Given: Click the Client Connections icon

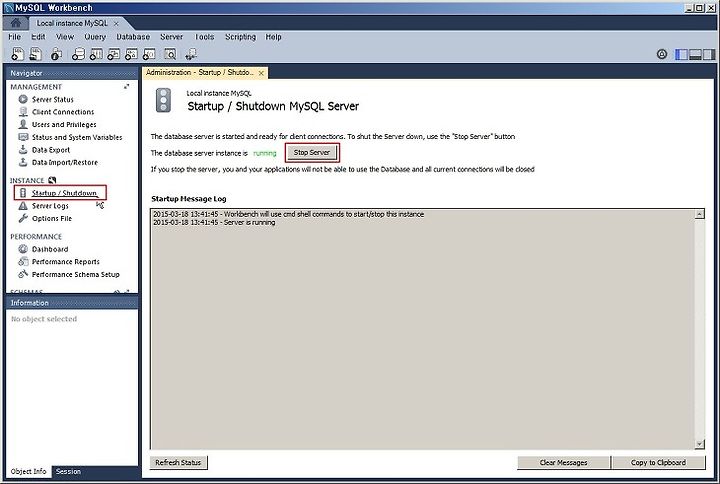Looking at the screenshot, I should [23, 112].
